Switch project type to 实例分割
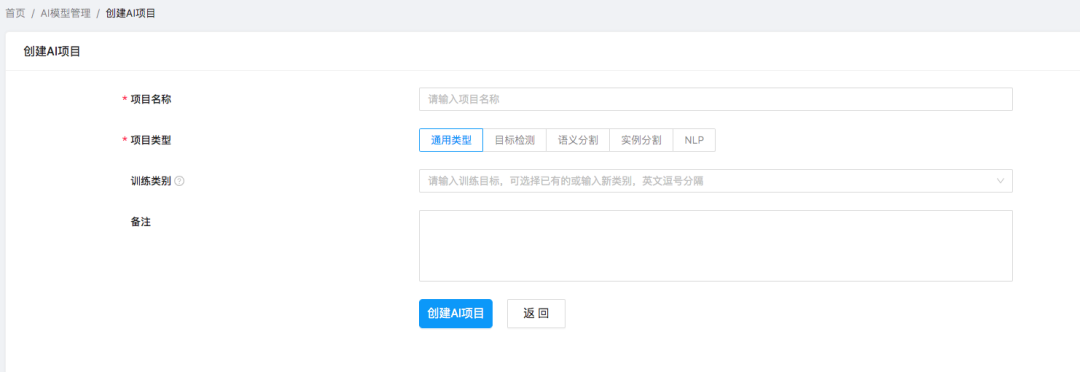The width and height of the screenshot is (1080, 372). pos(641,140)
